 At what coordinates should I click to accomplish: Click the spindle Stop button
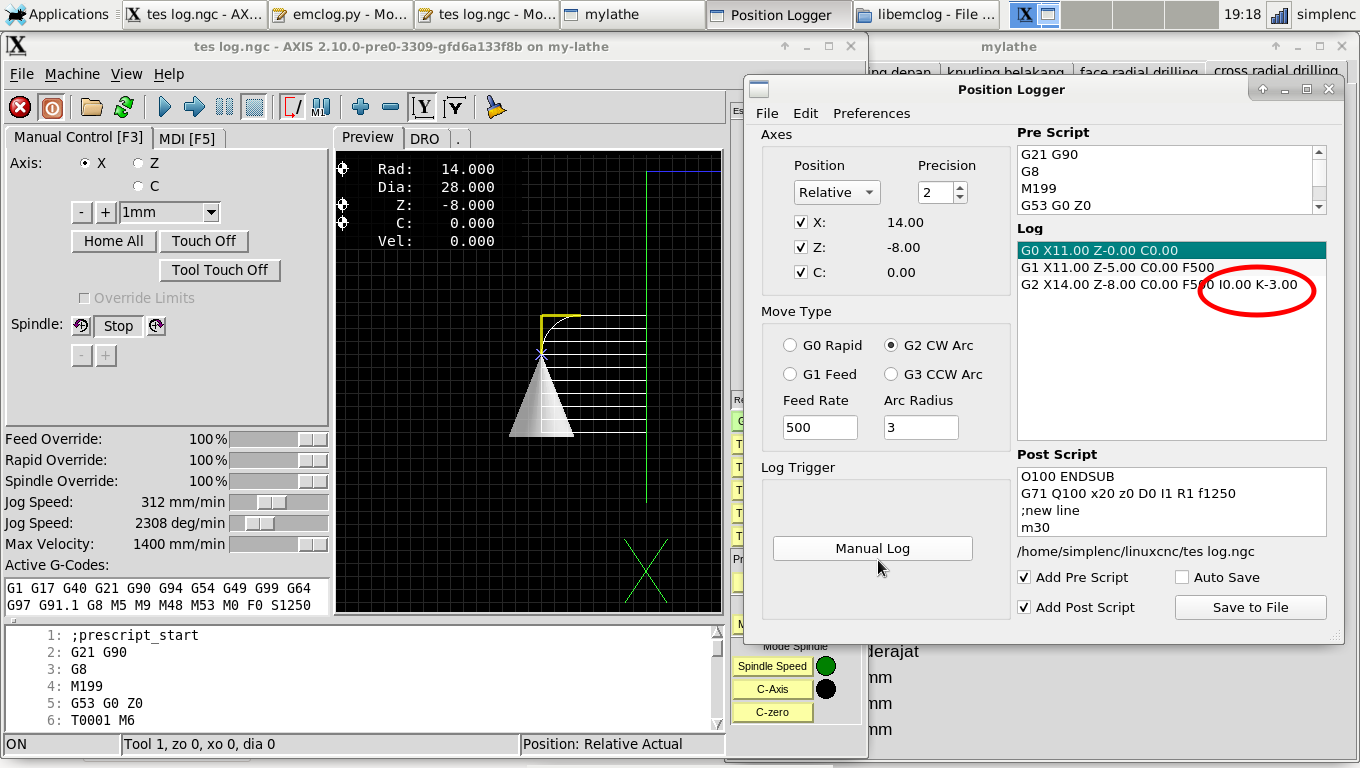pos(118,326)
